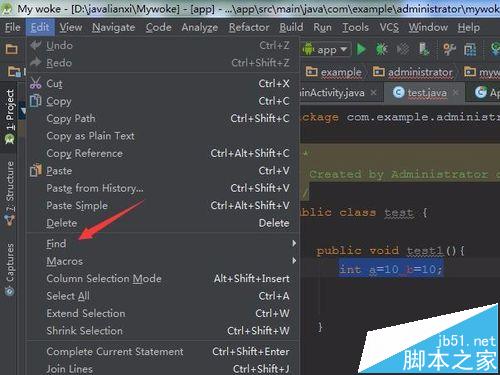Click the Redo arrow icon
Image resolution: width=500 pixels, height=375 pixels.
pos(35,62)
